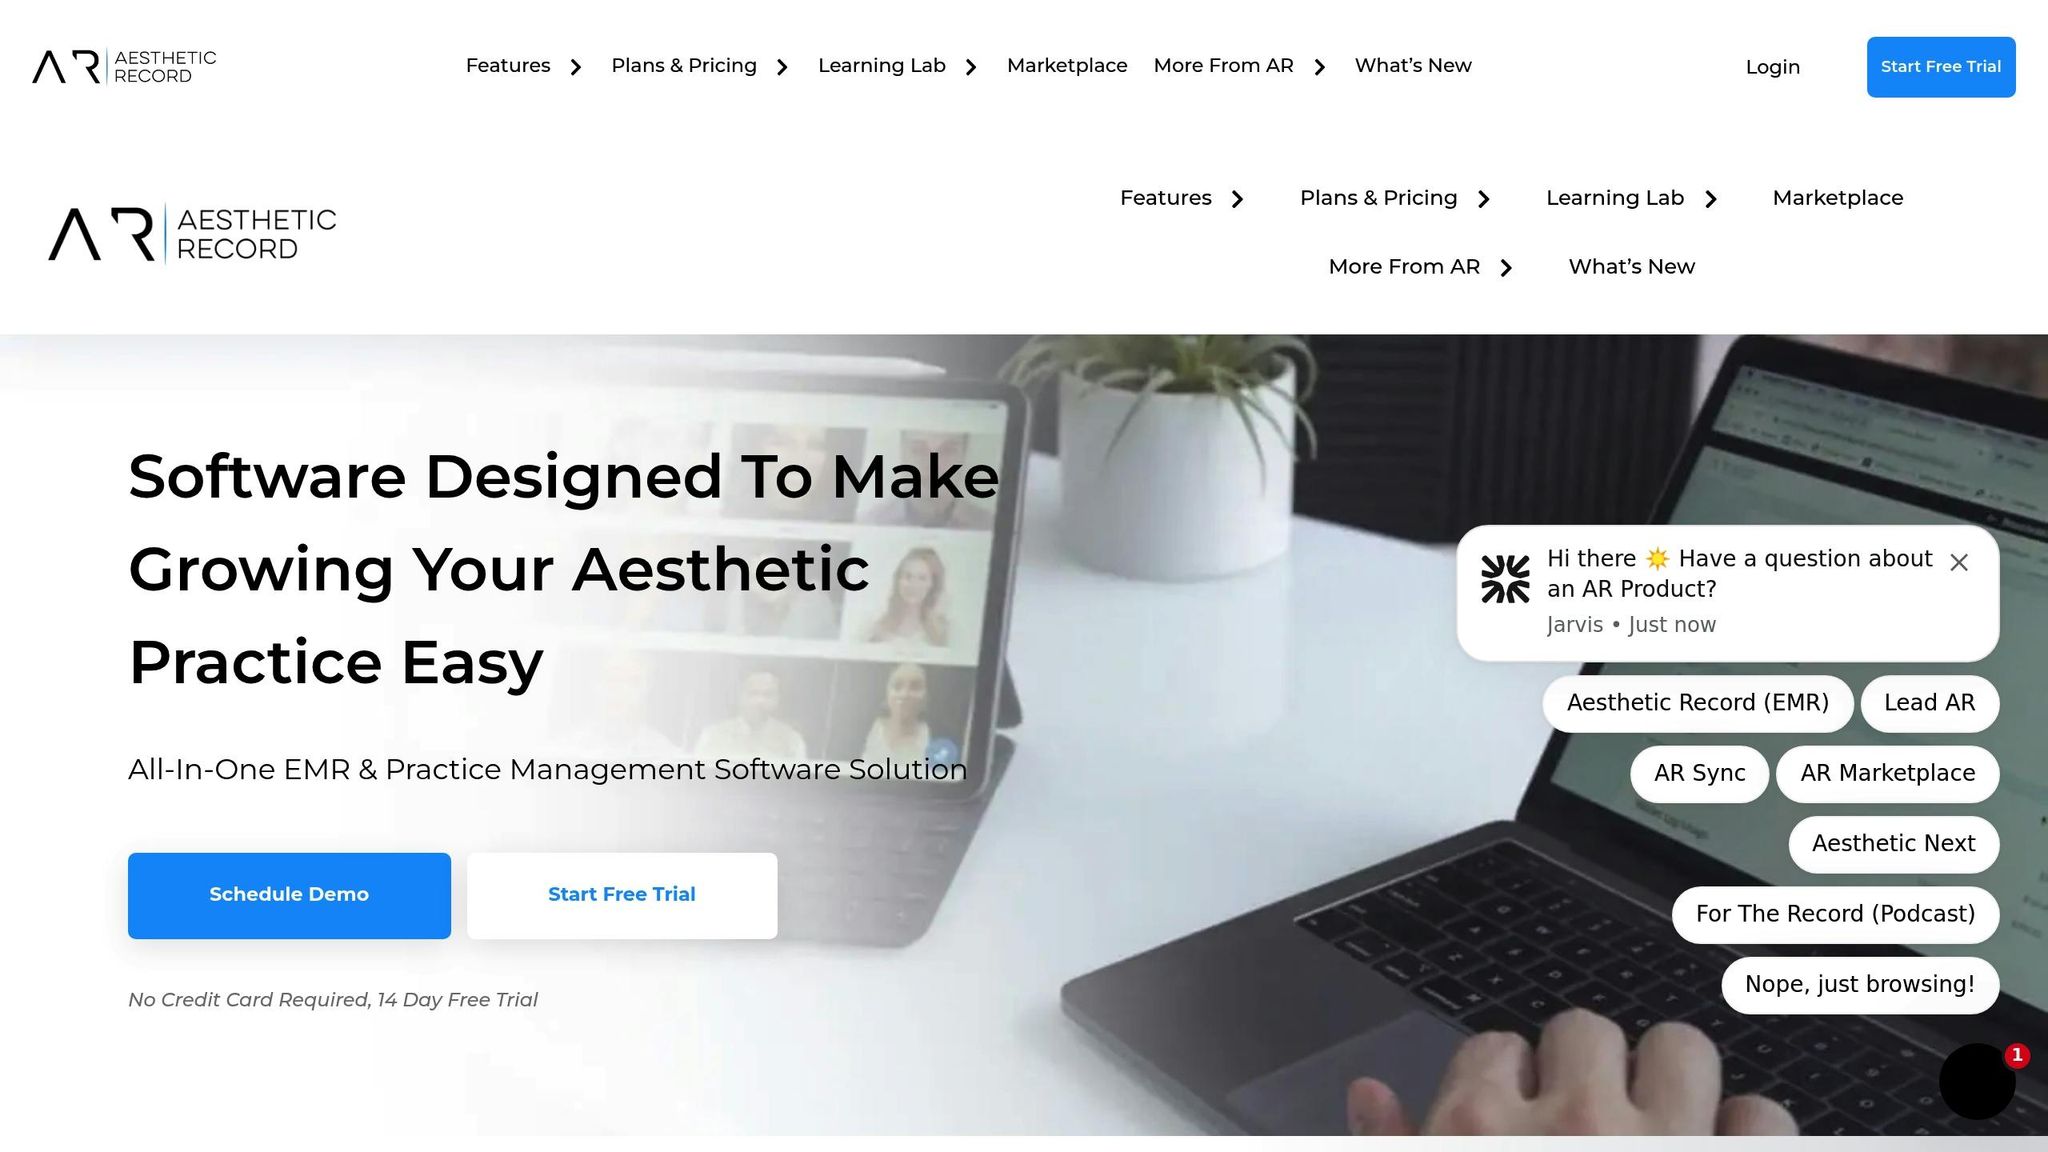Dismiss the Jarvis chat message

(1959, 562)
